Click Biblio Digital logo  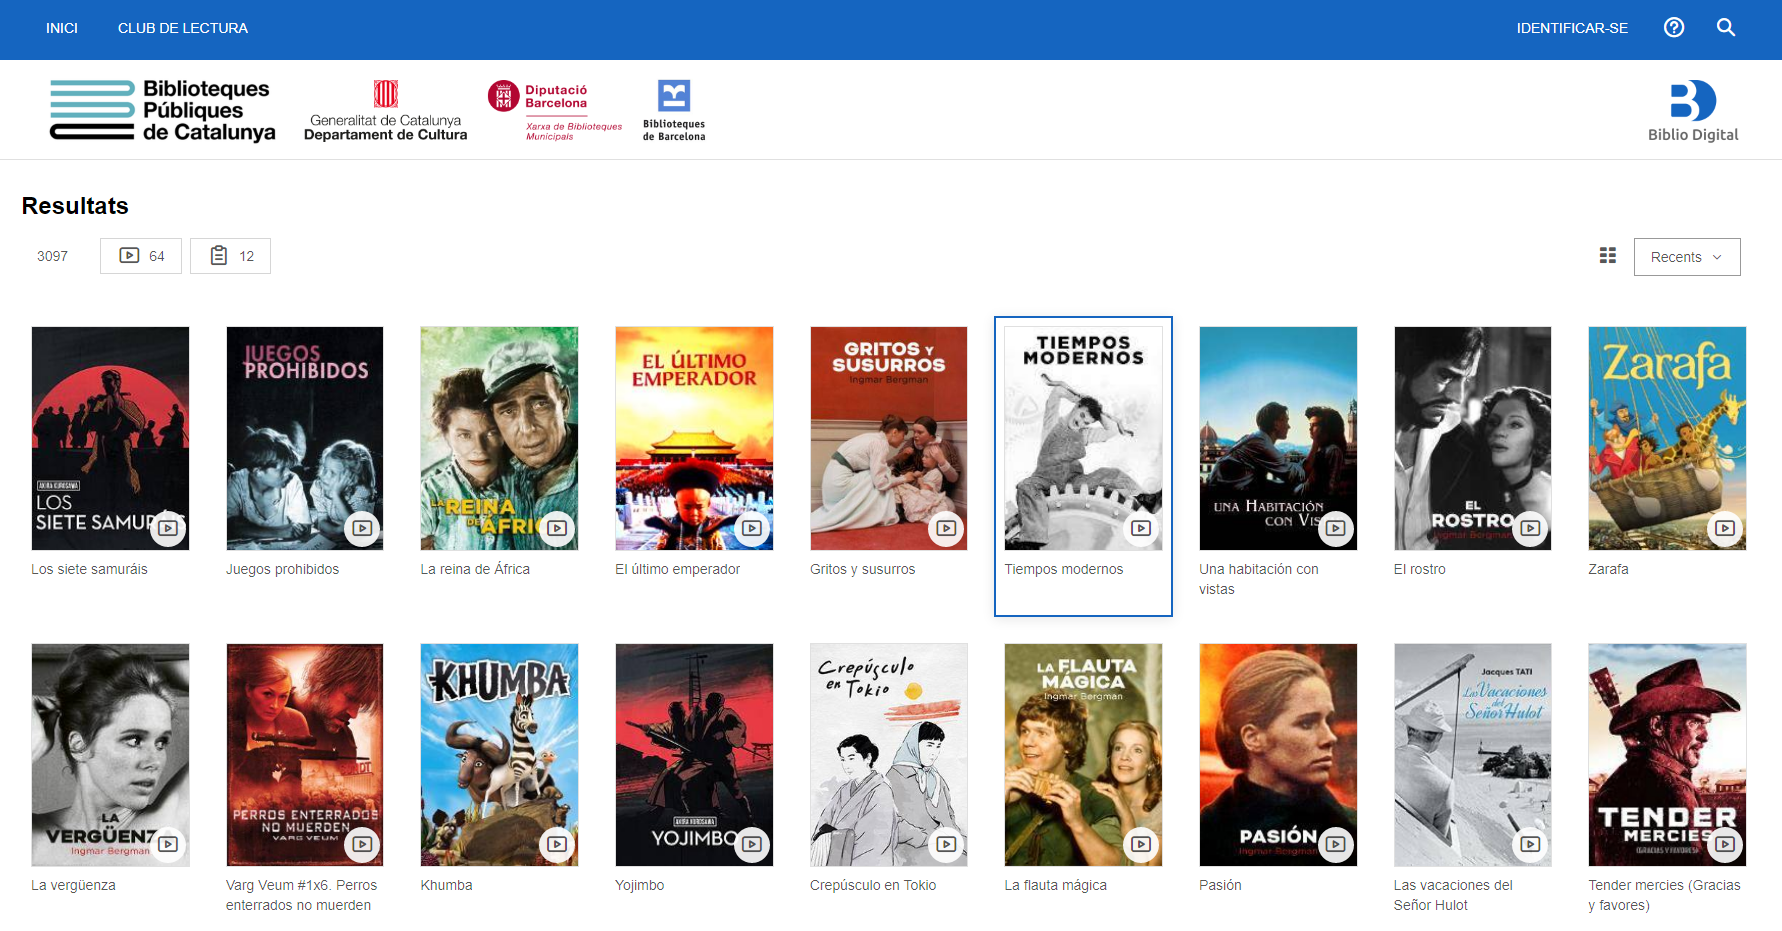pos(1693,110)
